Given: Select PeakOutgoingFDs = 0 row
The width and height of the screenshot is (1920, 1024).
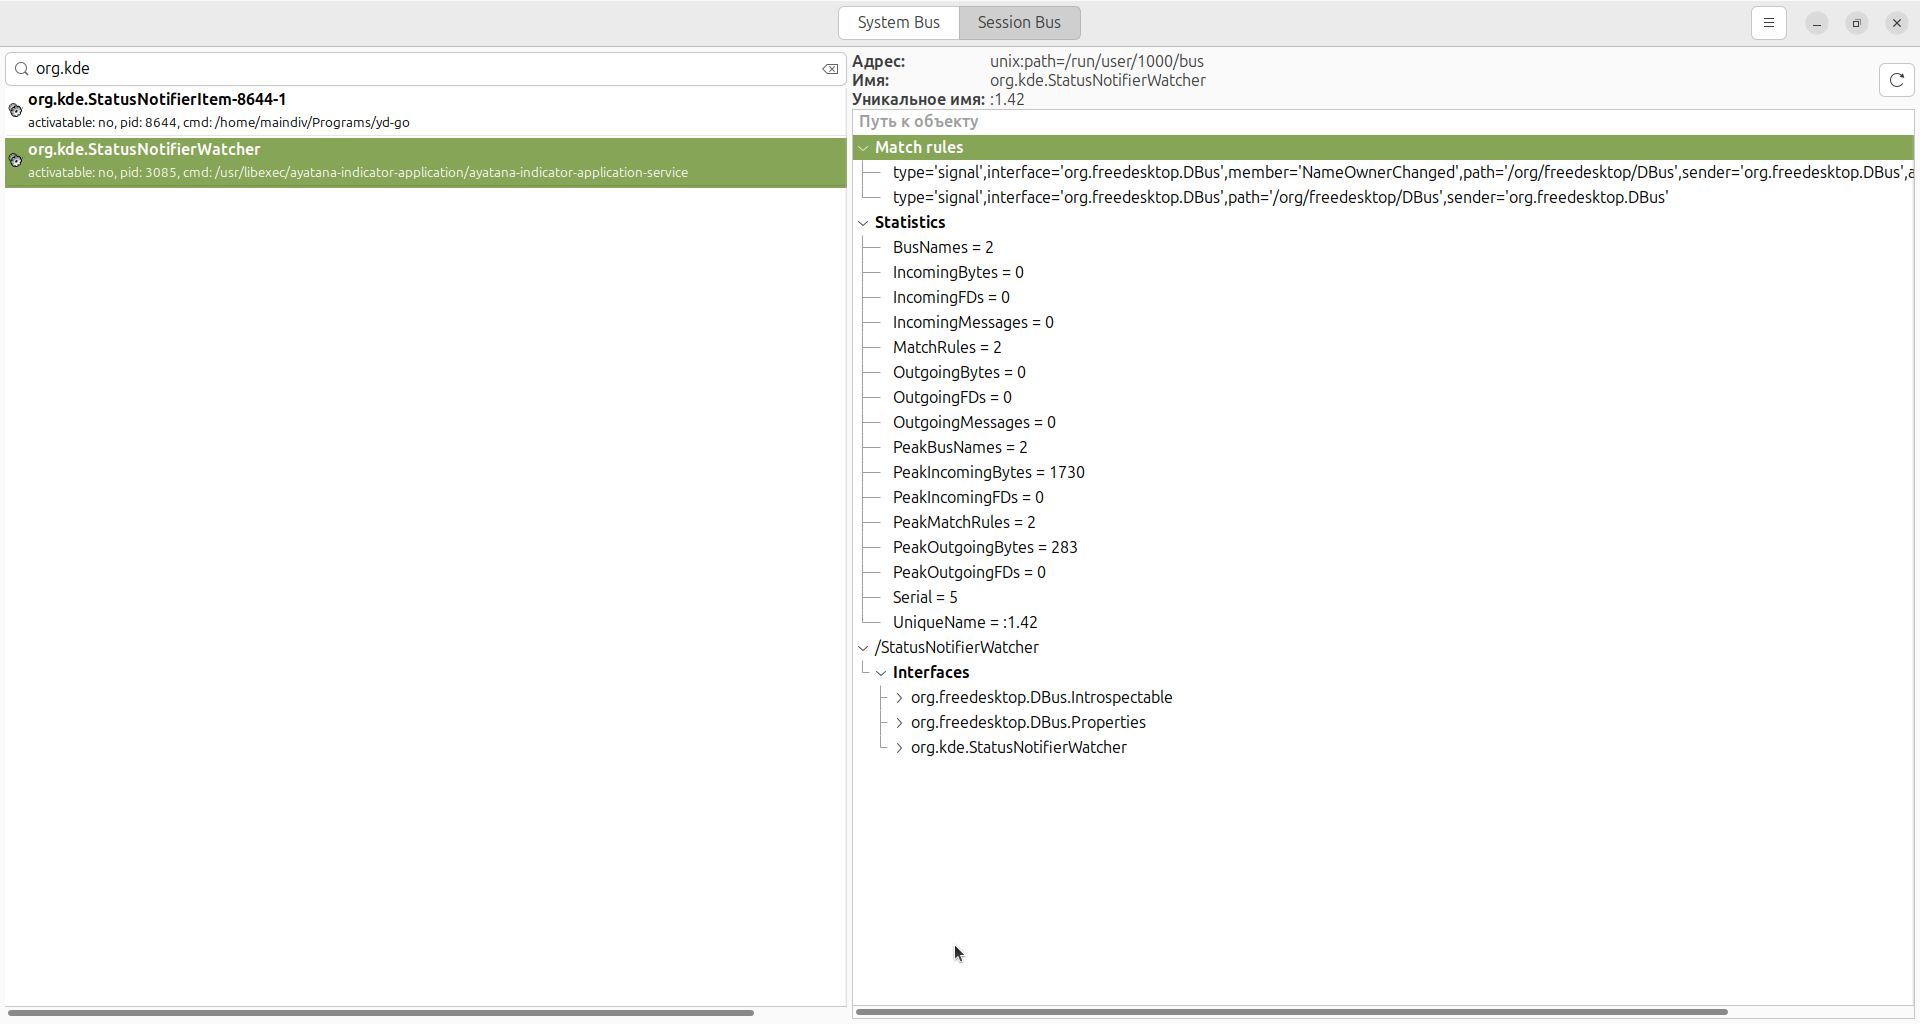Looking at the screenshot, I should (1383, 573).
